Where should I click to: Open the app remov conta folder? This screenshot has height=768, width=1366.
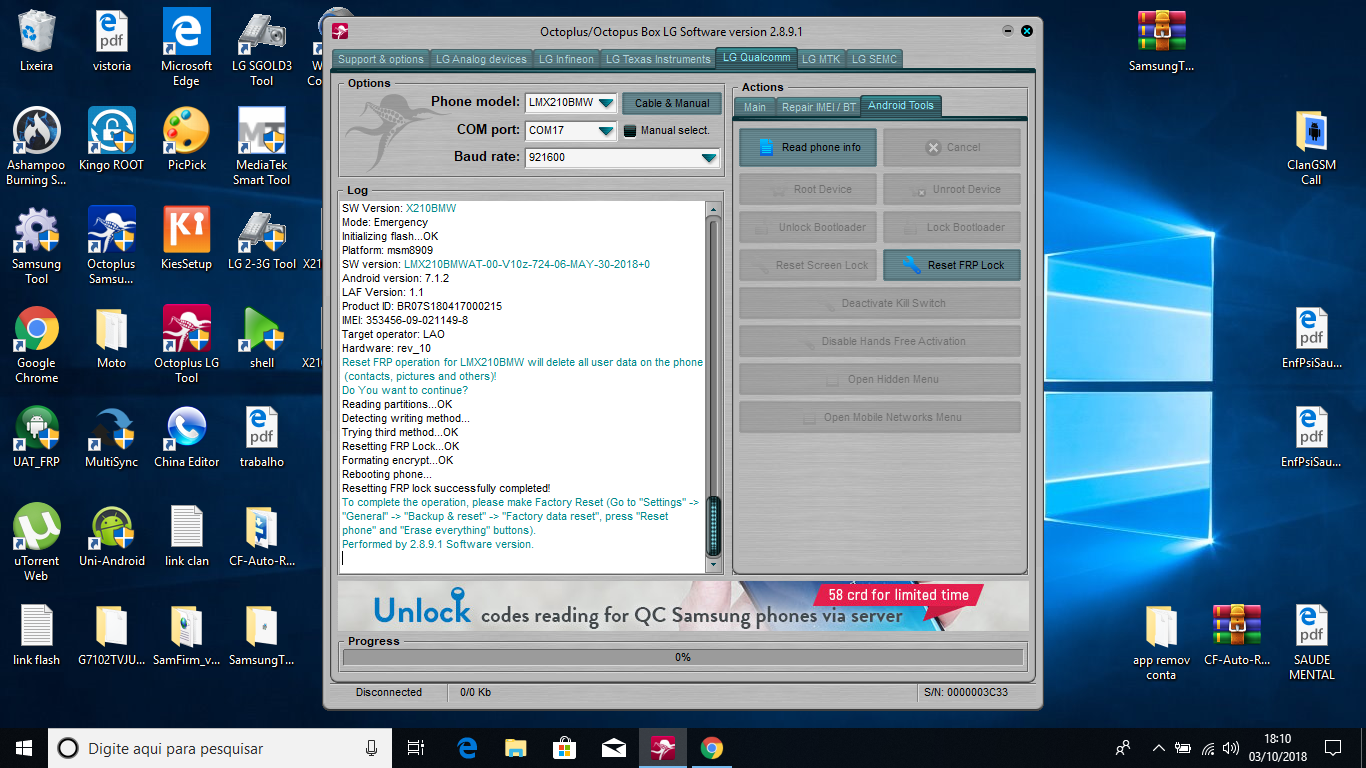(1162, 642)
